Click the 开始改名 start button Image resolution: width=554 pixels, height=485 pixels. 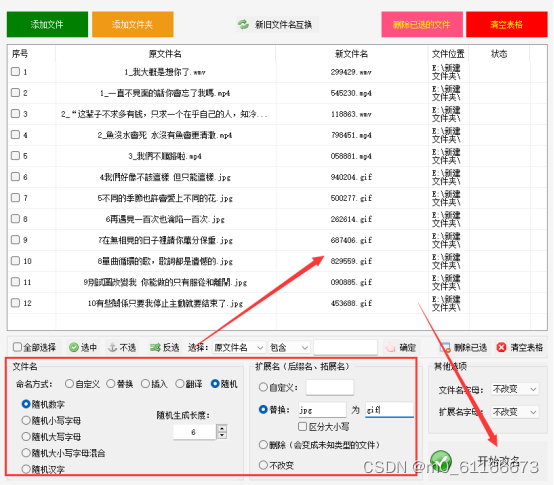coord(488,461)
